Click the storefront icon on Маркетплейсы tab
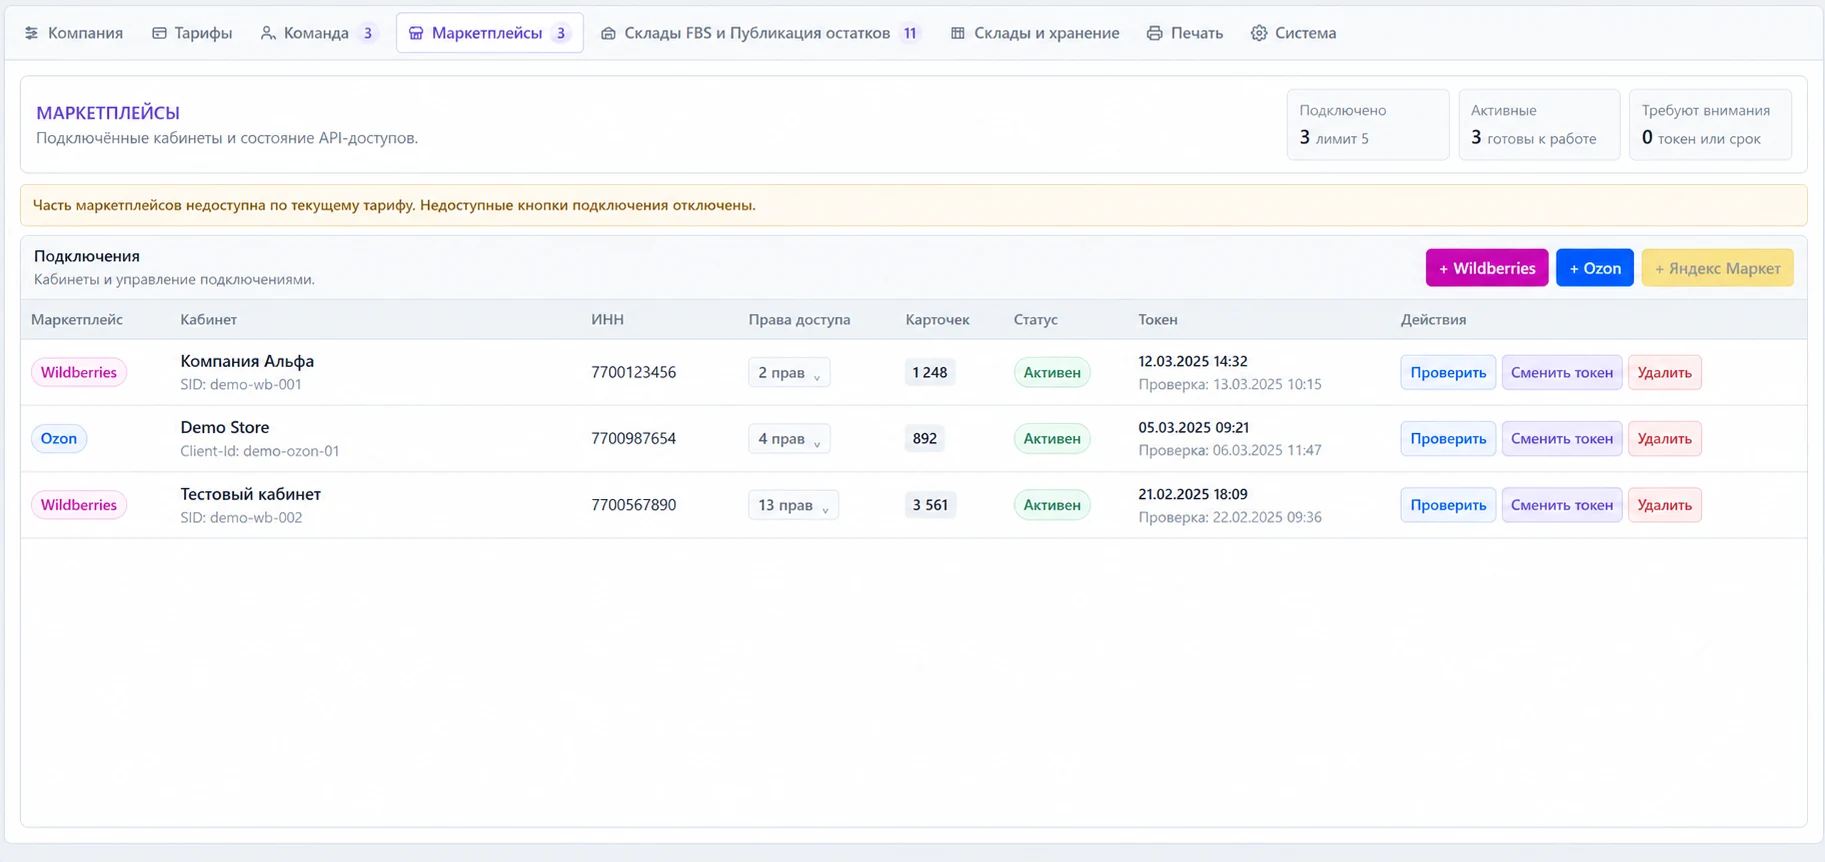1825x862 pixels. click(416, 33)
